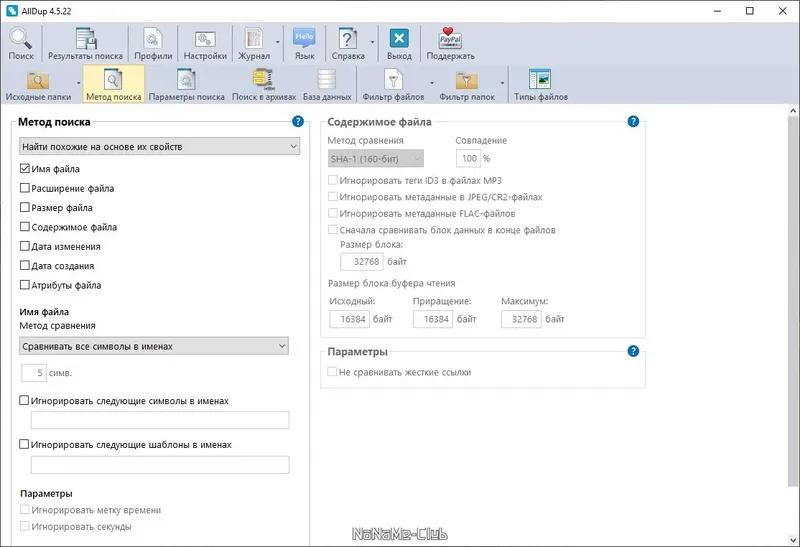800x547 pixels.
Task: Expand the Фильтр файлов dropdown arrow
Action: pos(432,83)
